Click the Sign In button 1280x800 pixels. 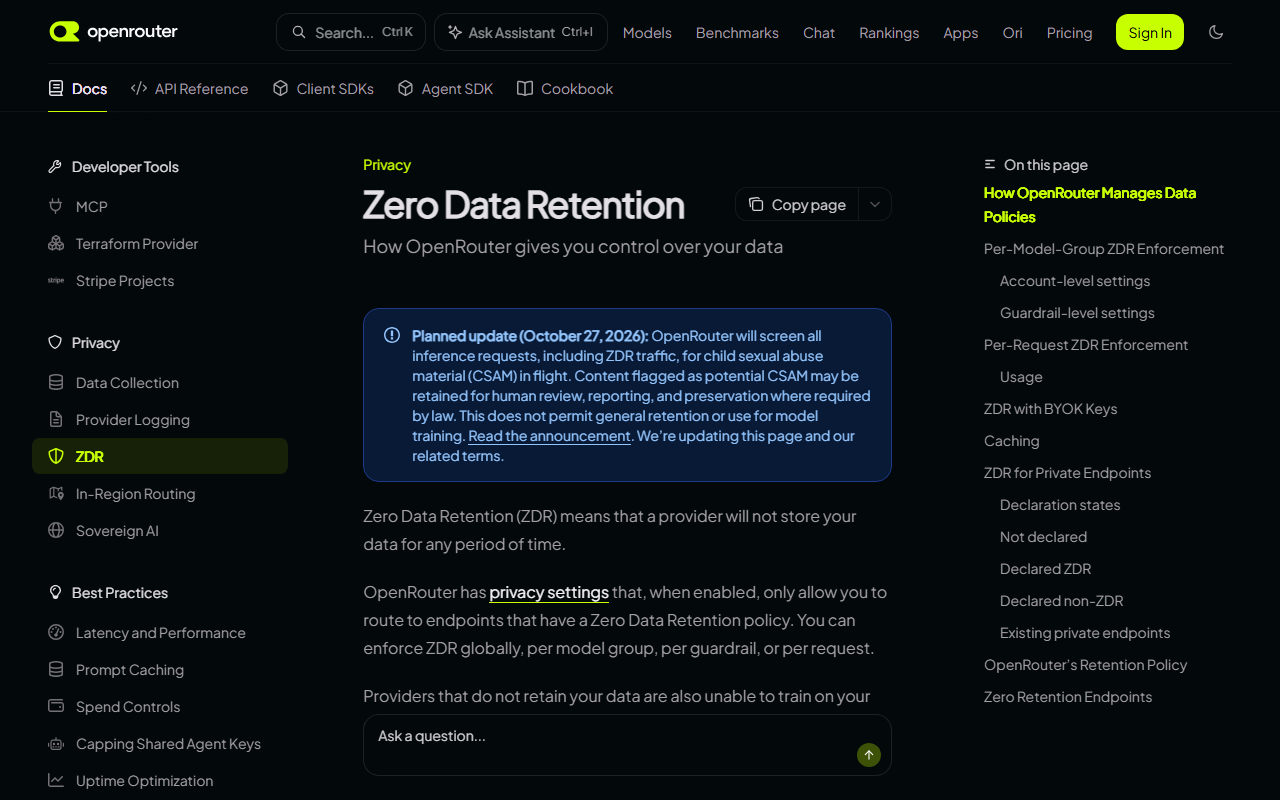1150,32
